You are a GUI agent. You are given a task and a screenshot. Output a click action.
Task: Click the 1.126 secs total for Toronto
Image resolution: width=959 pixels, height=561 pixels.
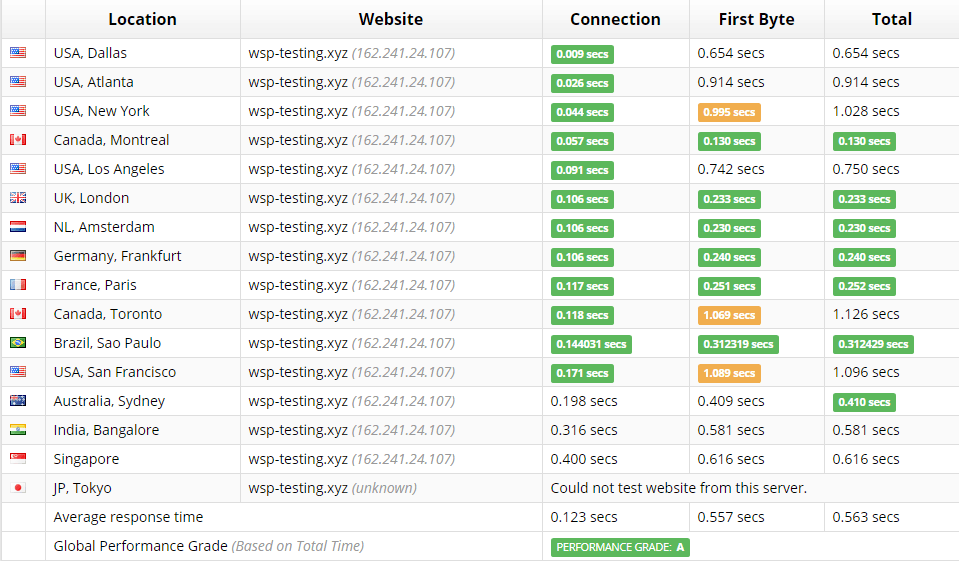pyautogui.click(x=866, y=314)
